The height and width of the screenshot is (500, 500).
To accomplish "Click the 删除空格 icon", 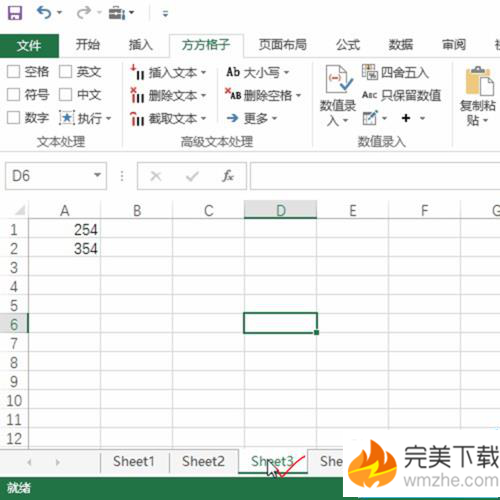I will (233, 95).
